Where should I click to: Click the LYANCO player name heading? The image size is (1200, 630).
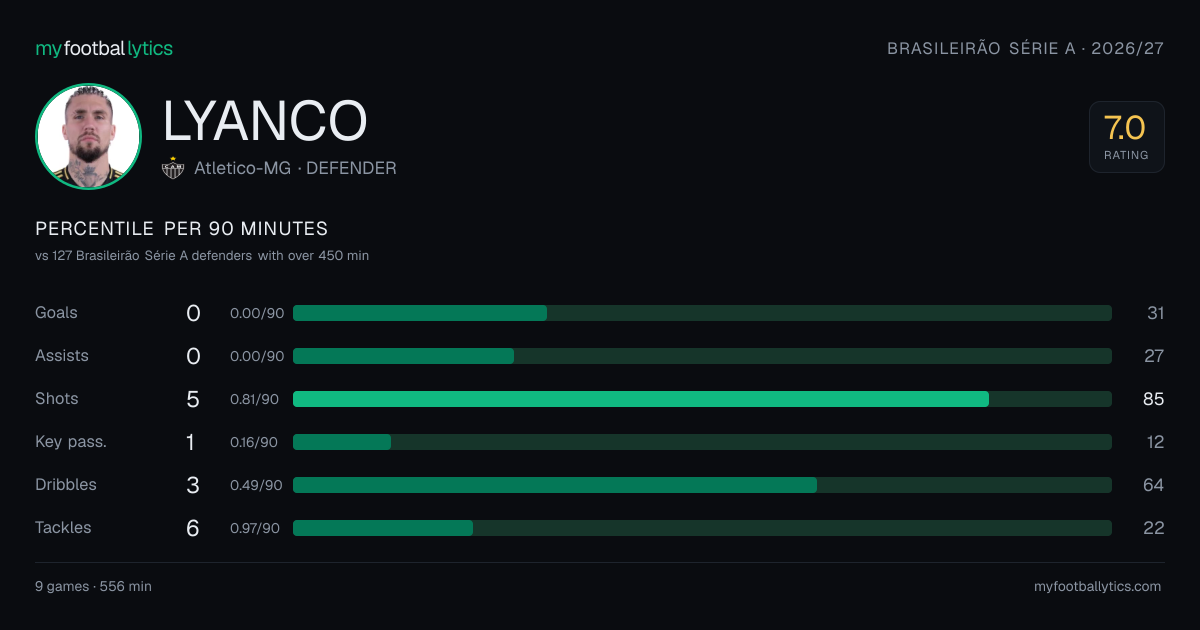(x=265, y=120)
